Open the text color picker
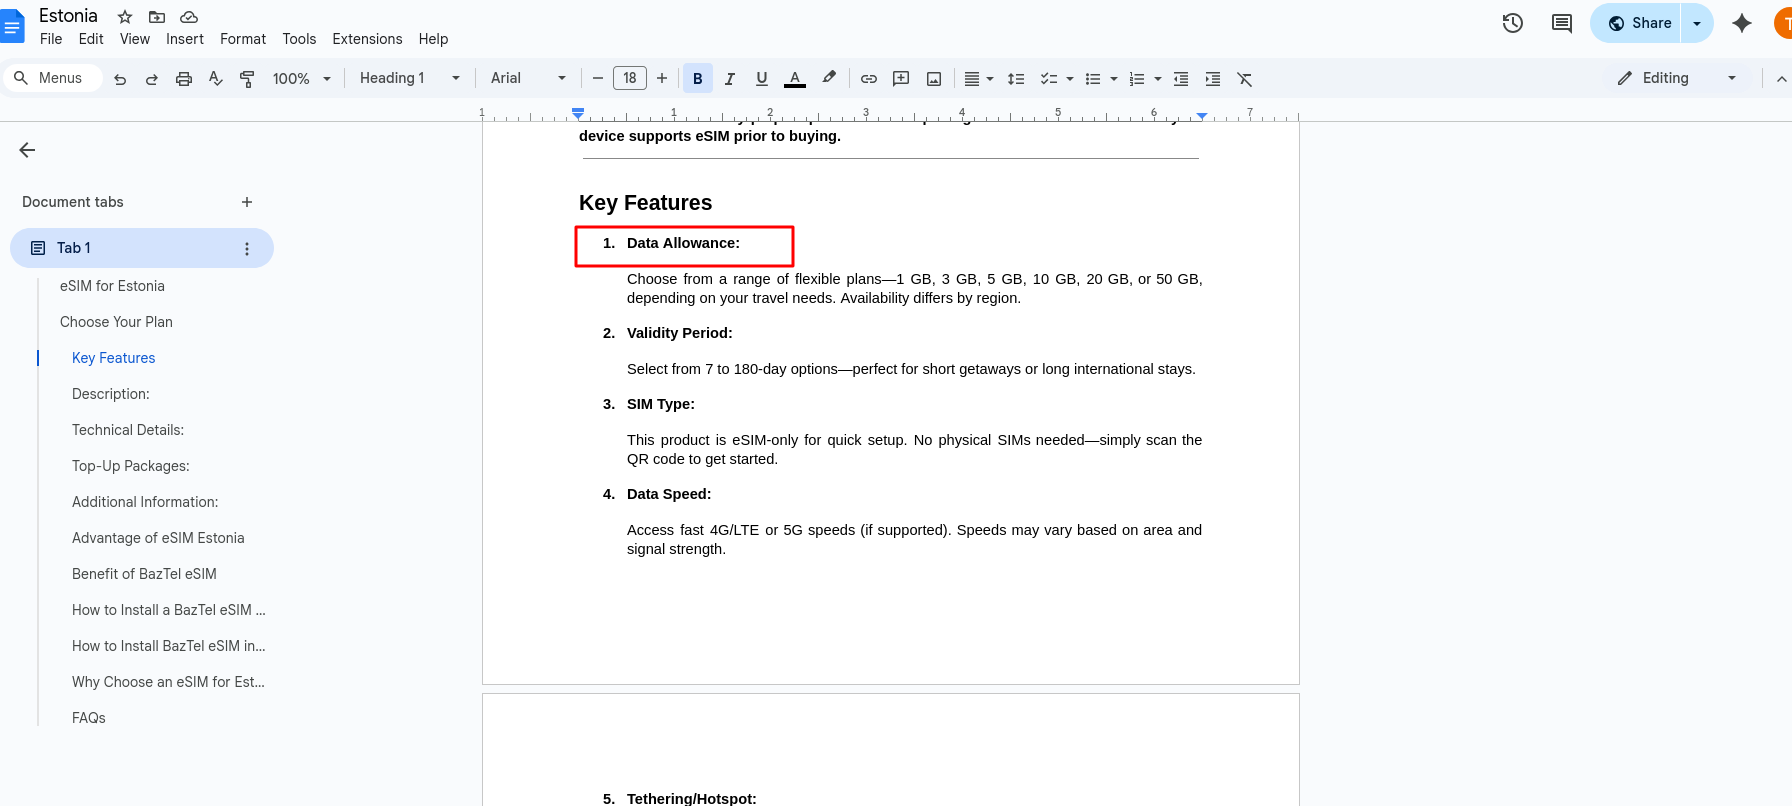Screen dimensions: 1792x806 tap(795, 79)
